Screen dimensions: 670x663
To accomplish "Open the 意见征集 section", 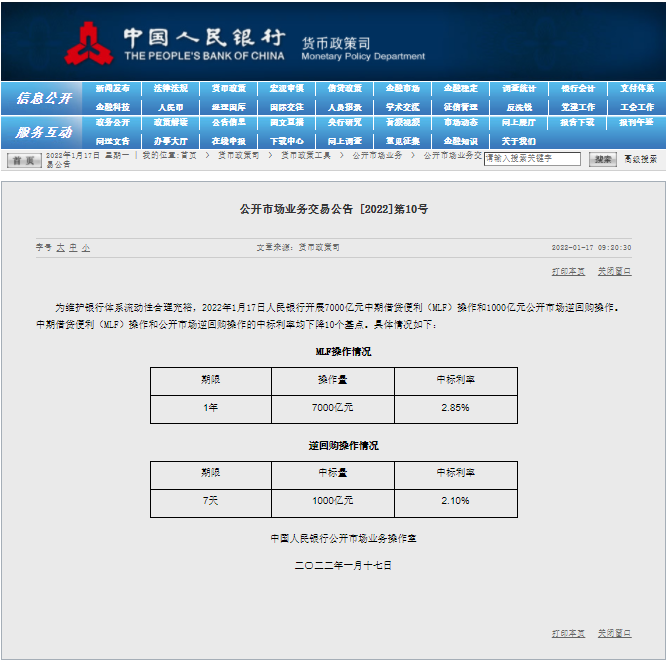I will [403, 141].
